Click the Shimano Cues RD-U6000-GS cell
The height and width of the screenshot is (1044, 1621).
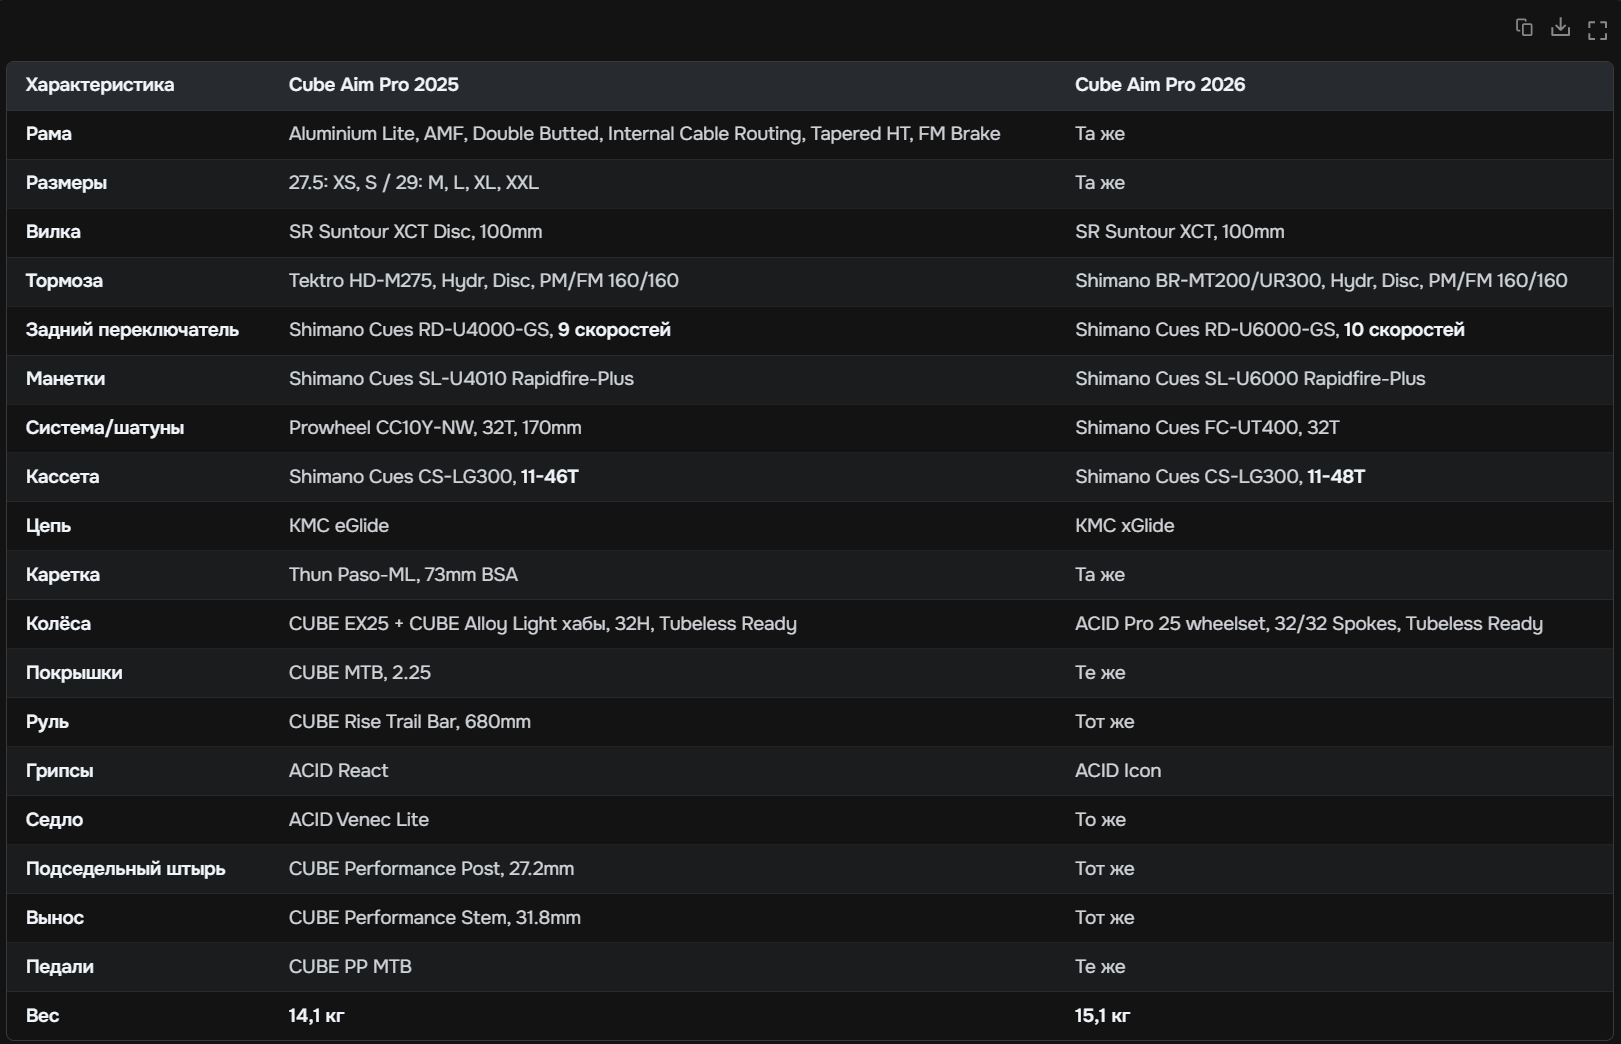coord(1269,330)
